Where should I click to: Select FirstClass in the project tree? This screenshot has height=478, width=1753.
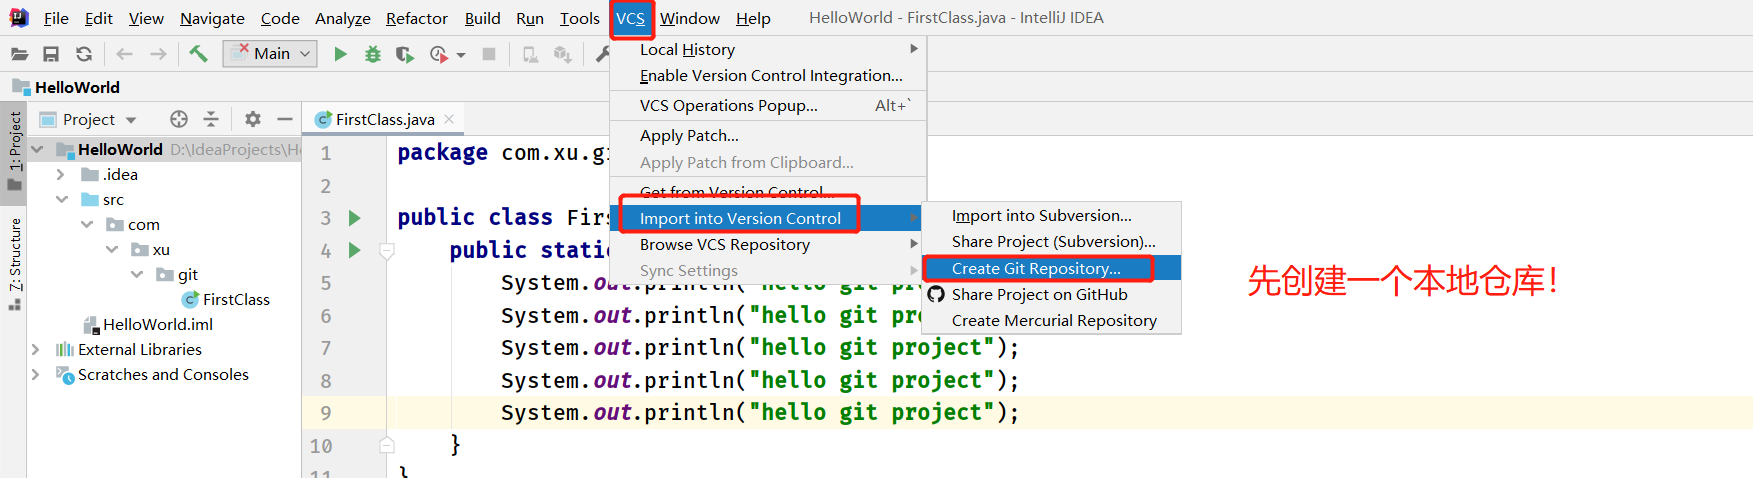[x=236, y=299]
